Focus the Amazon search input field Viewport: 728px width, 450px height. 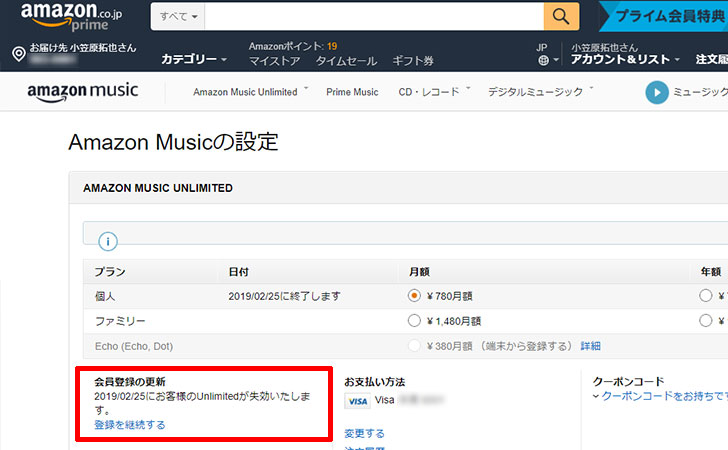click(374, 17)
